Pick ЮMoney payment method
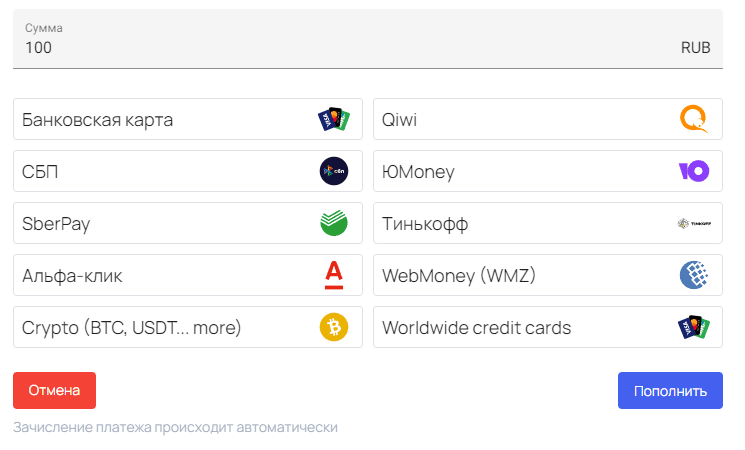The width and height of the screenshot is (745, 450). [x=548, y=171]
